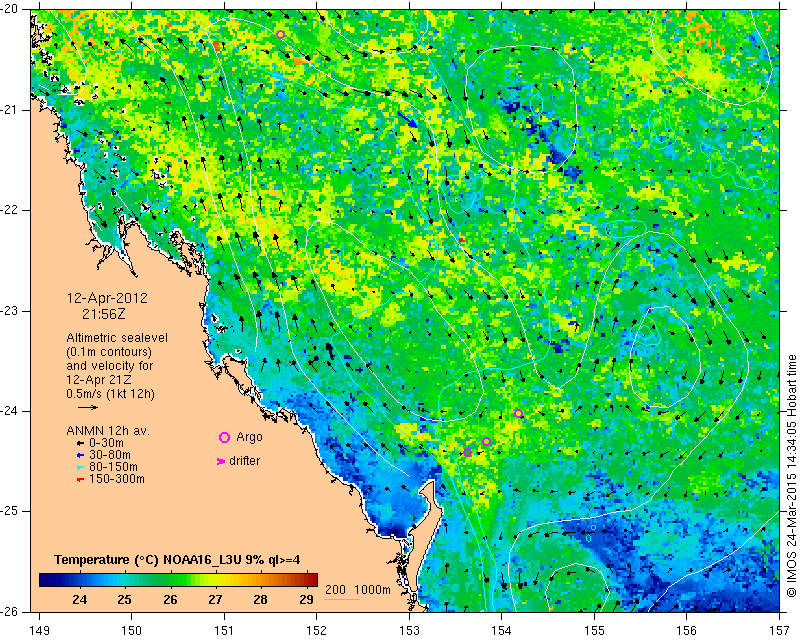
Task: Click the 151 longitude label on the bottom axis
Action: coord(224,630)
